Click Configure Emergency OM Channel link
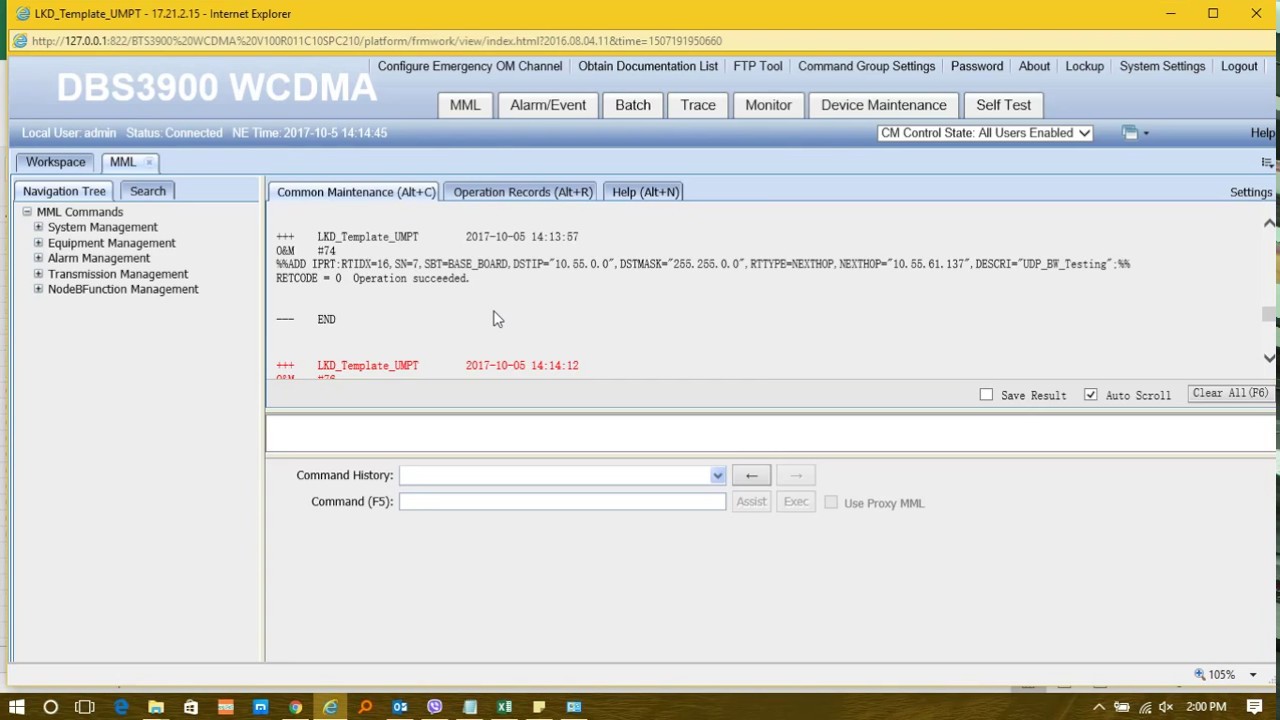 tap(470, 66)
